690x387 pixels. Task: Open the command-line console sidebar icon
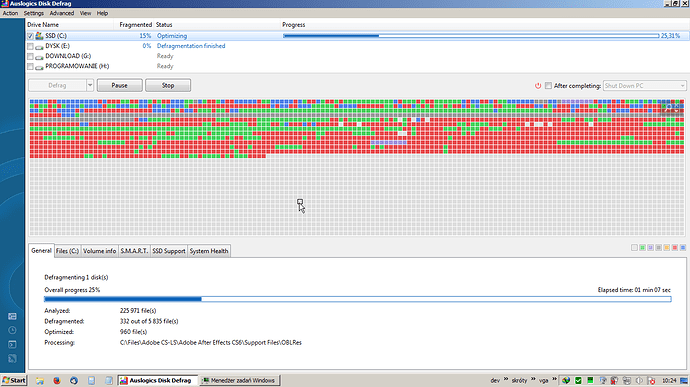click(x=12, y=345)
